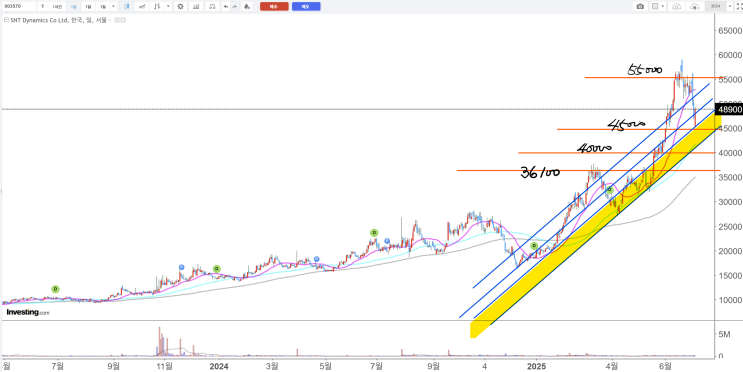Collapse the SNT Dynamics legend box icon
This screenshot has height=372, width=743.
pos(7,20)
